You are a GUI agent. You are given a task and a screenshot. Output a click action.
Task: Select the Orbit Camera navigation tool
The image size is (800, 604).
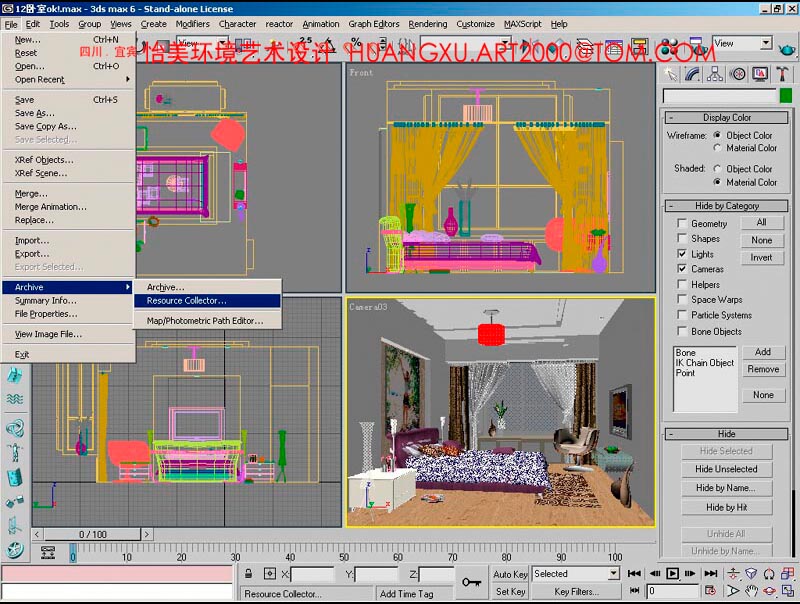tap(769, 591)
